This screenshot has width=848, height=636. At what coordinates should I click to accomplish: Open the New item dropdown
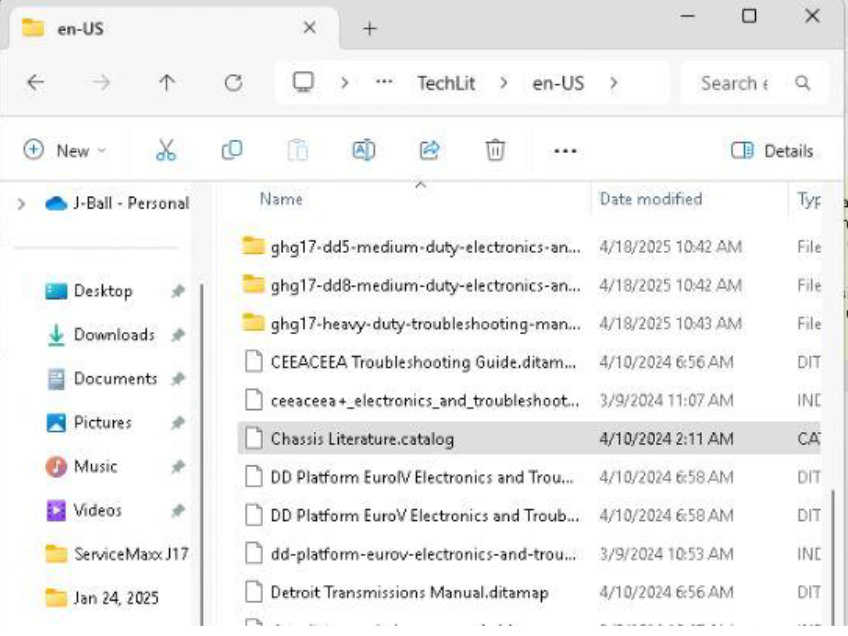pyautogui.click(x=65, y=151)
